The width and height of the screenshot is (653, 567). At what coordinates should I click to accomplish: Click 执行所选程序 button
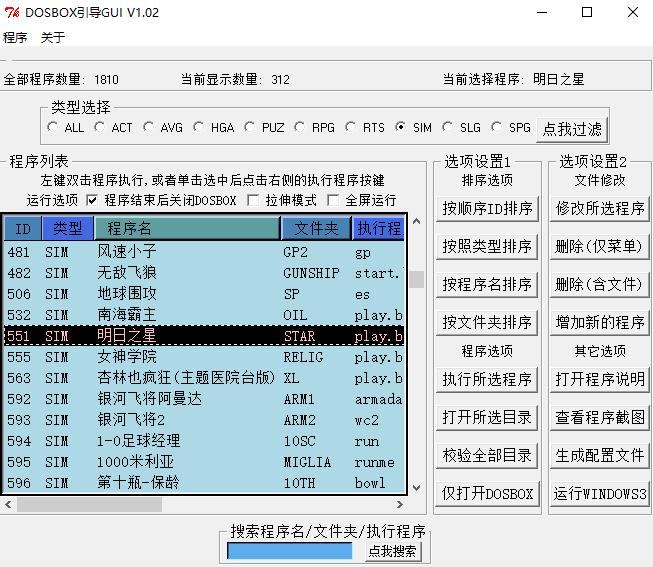tap(487, 380)
